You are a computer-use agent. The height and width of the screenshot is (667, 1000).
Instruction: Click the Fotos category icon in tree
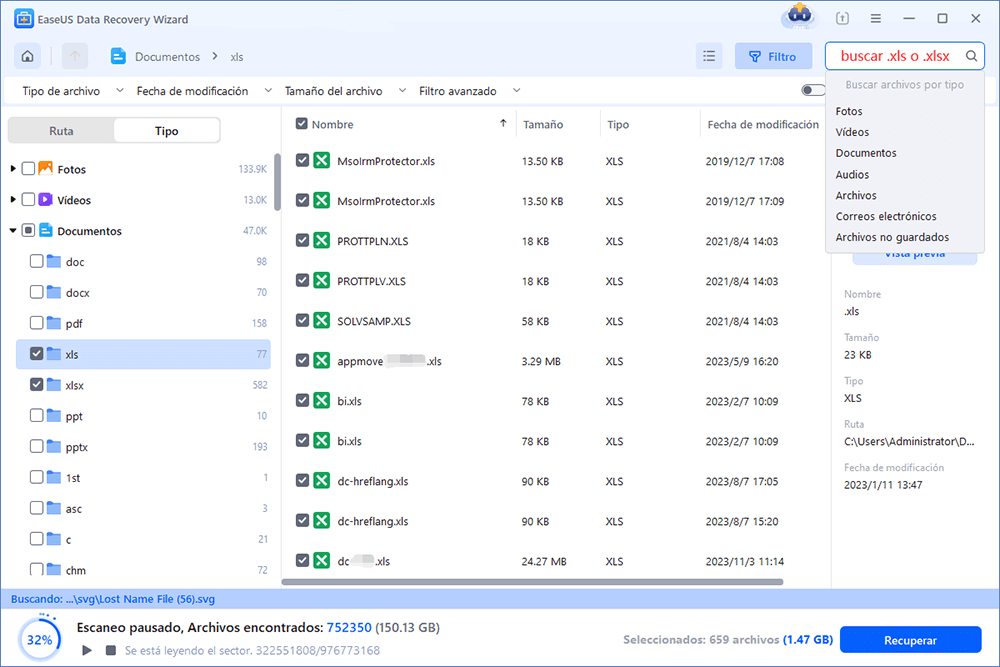click(45, 168)
